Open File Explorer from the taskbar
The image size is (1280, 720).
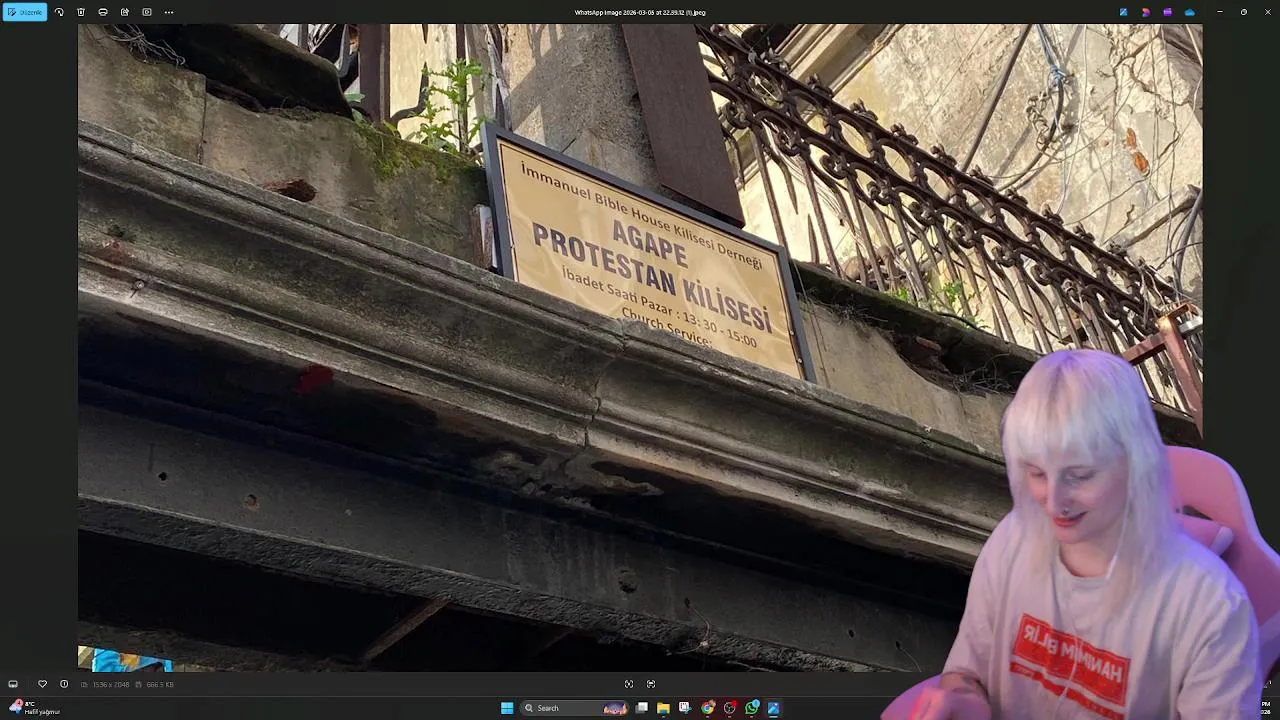pyautogui.click(x=663, y=708)
